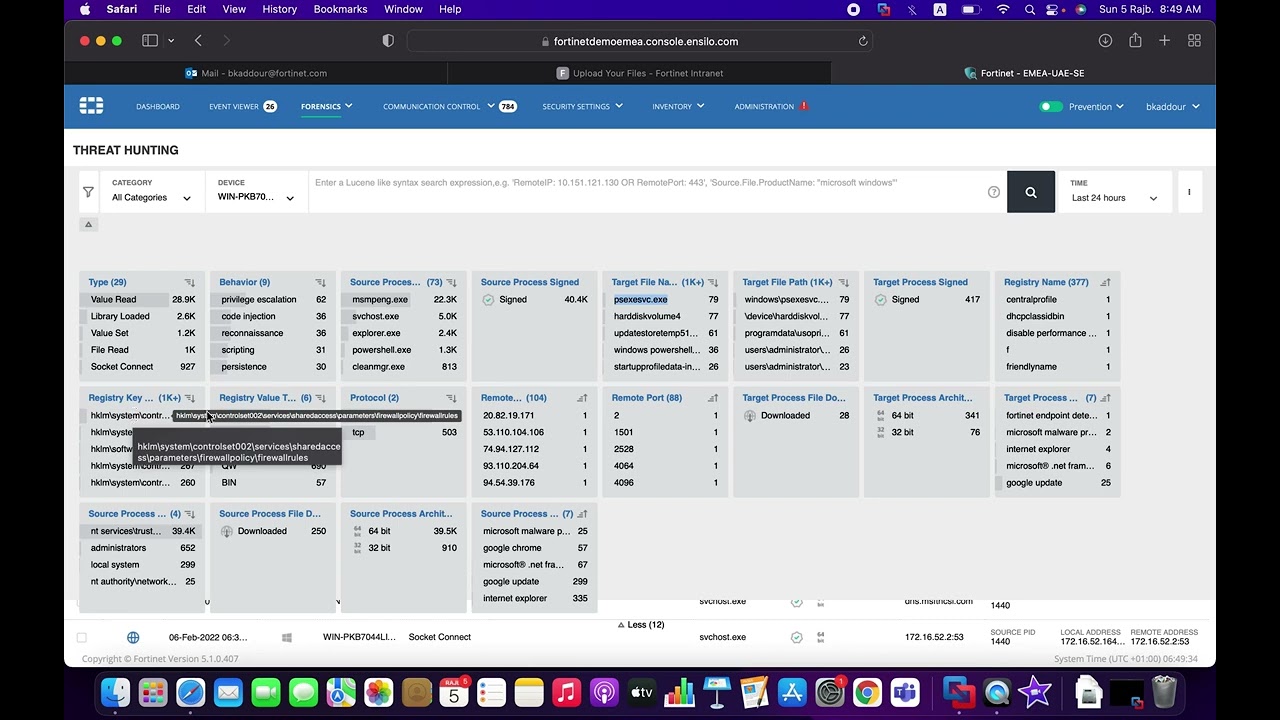Viewport: 1280px width, 720px height.
Task: Open the Communication Control menu
Action: tap(449, 106)
